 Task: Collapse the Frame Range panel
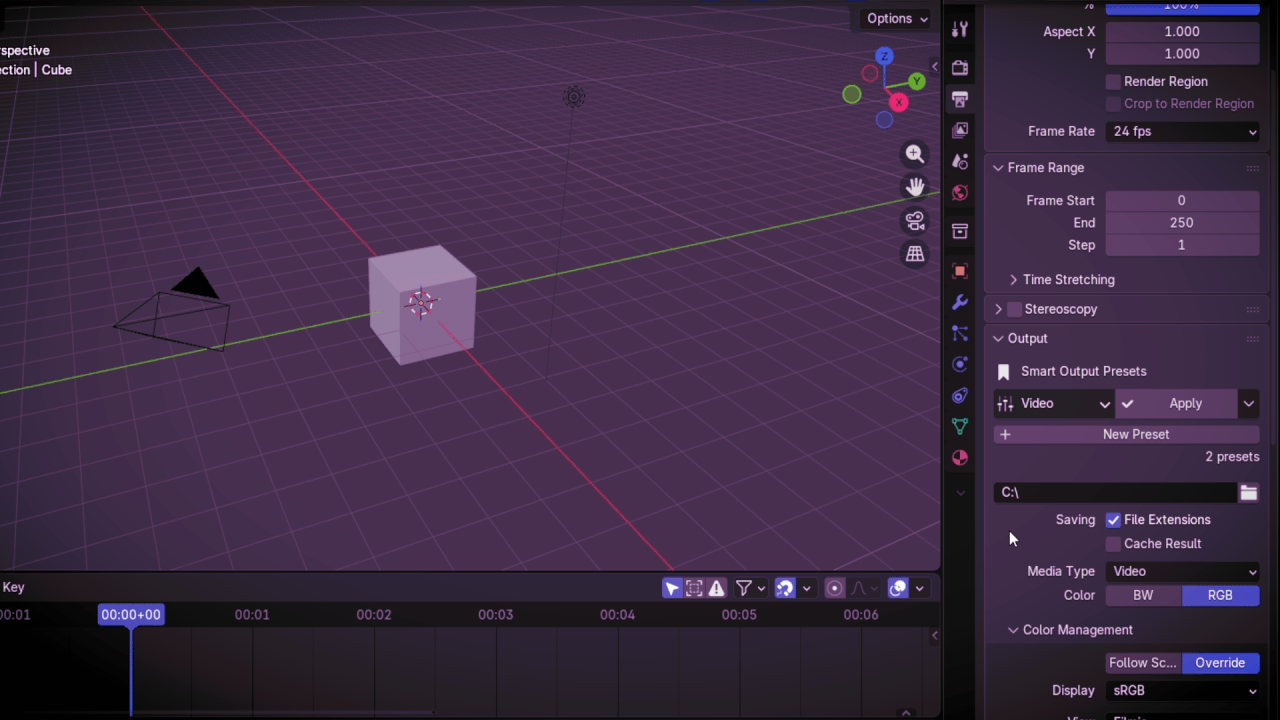pyautogui.click(x=998, y=168)
